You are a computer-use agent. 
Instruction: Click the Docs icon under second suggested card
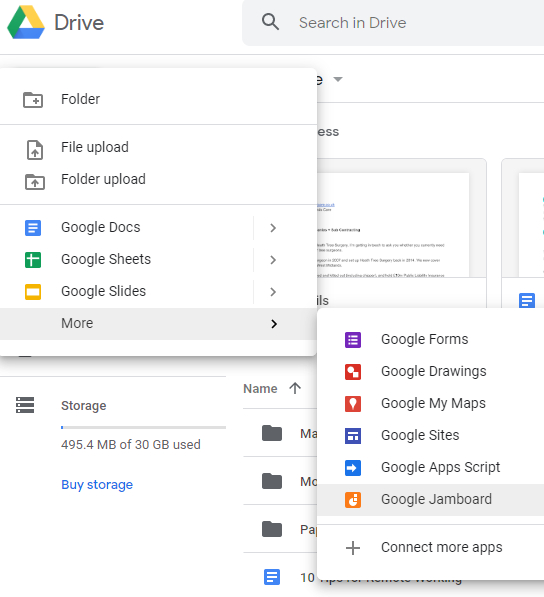pos(527,300)
